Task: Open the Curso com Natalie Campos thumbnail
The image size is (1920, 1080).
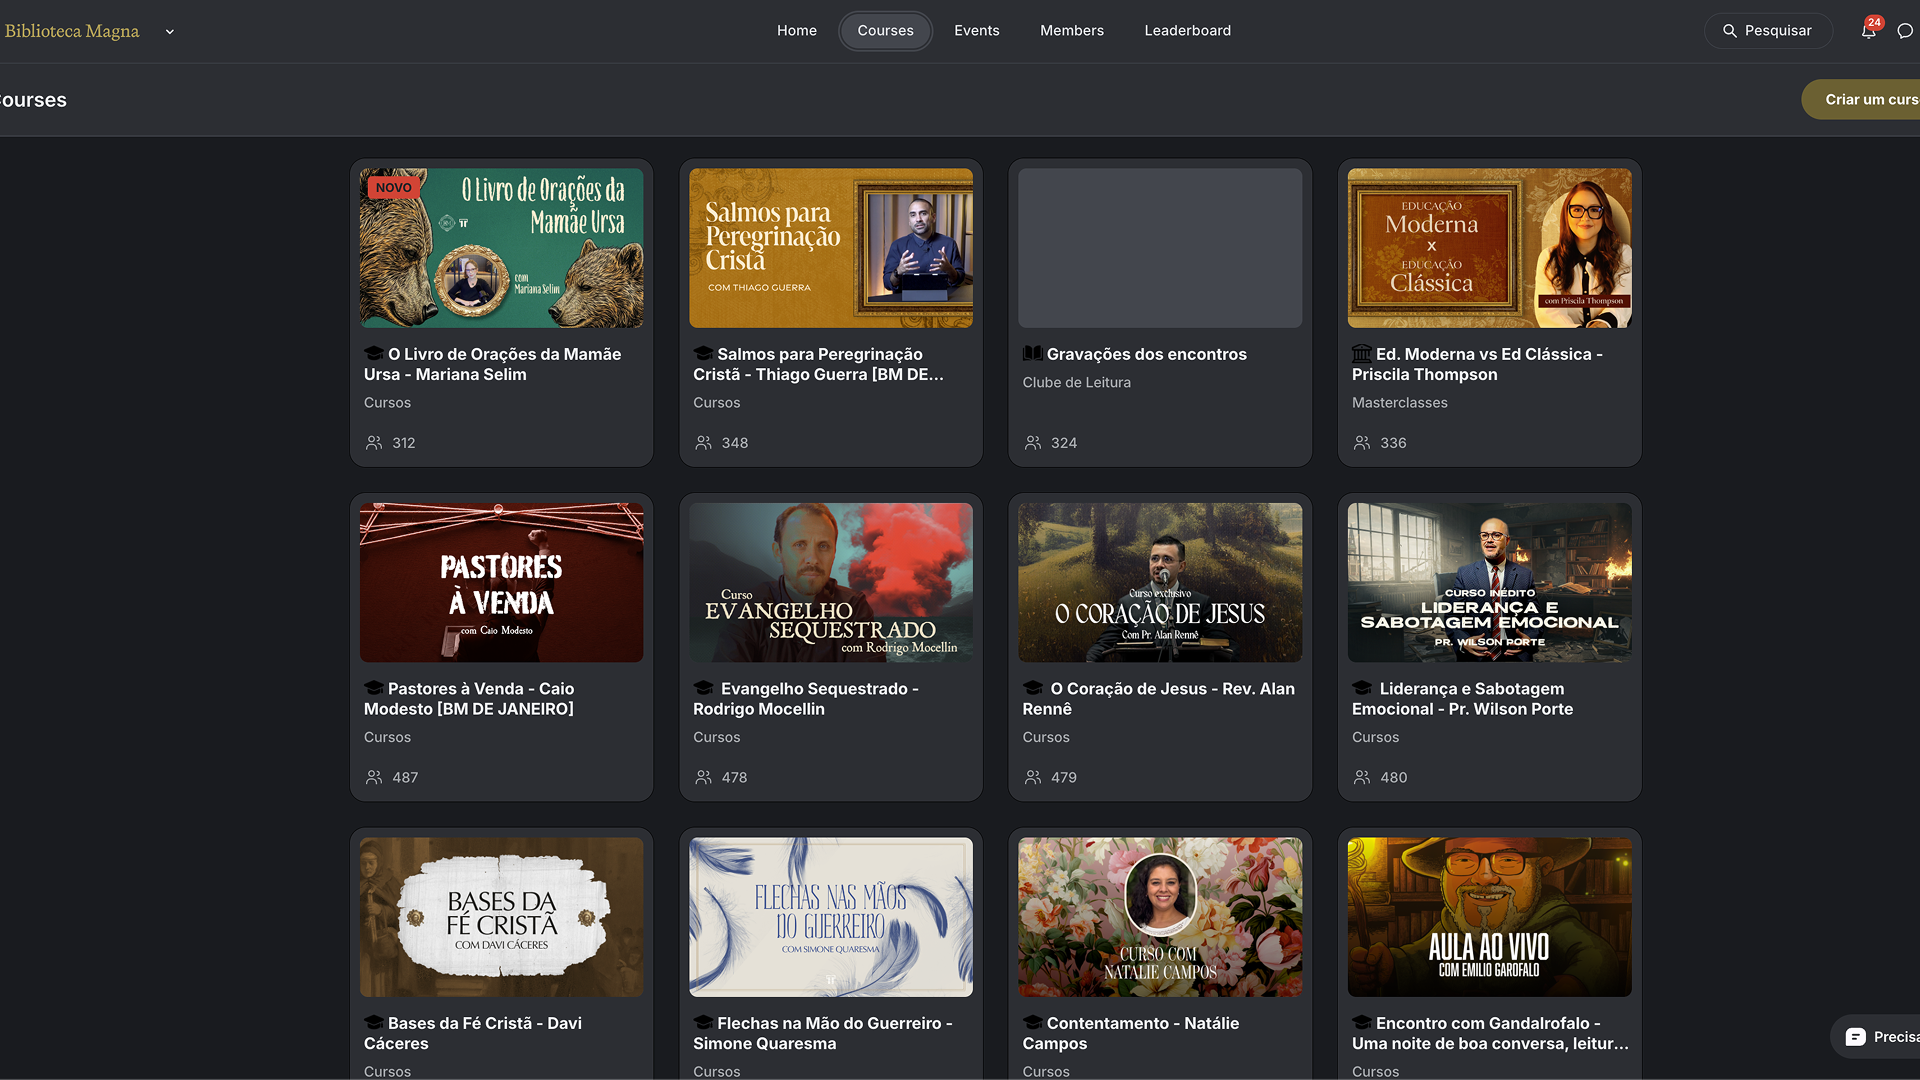Action: pyautogui.click(x=1160, y=917)
